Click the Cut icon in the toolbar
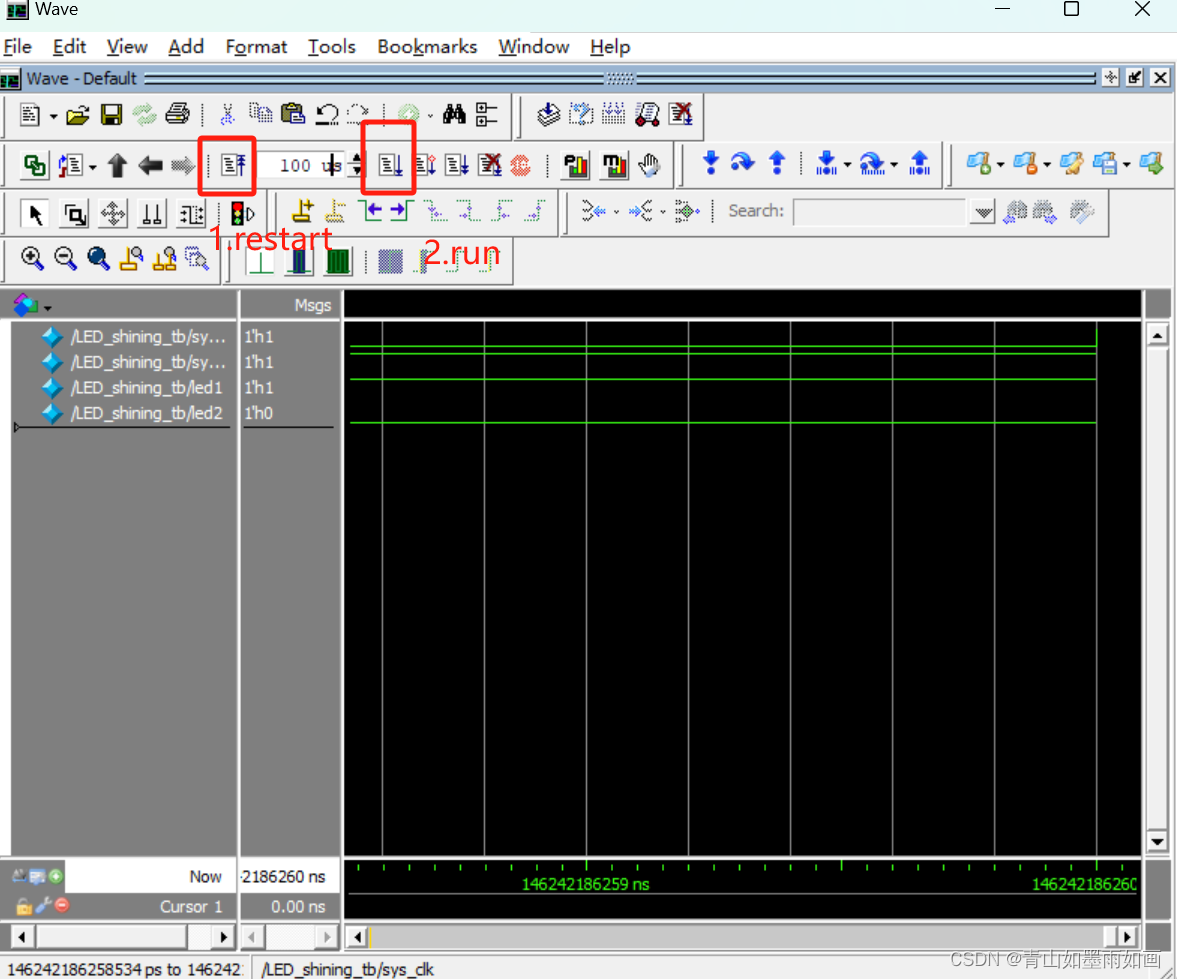This screenshot has width=1177, height=979. pyautogui.click(x=229, y=114)
